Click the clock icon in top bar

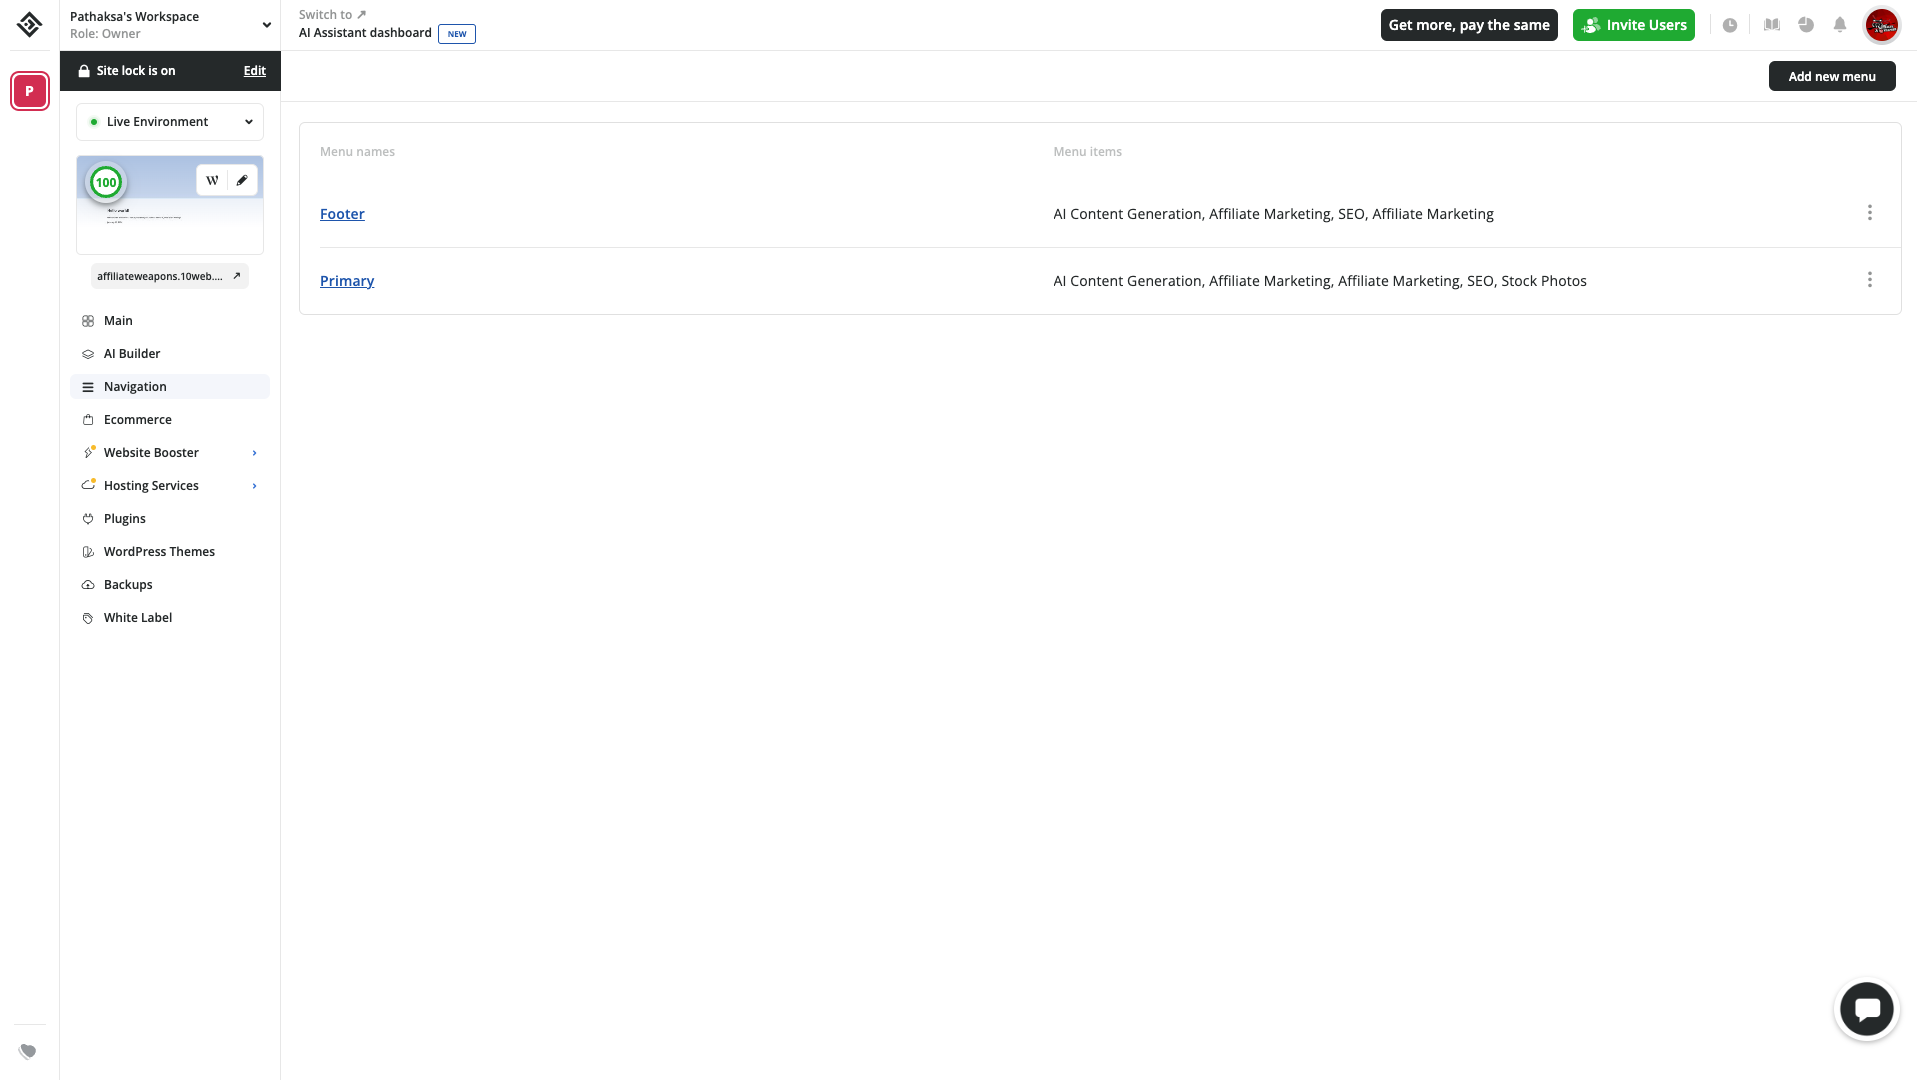(1729, 25)
